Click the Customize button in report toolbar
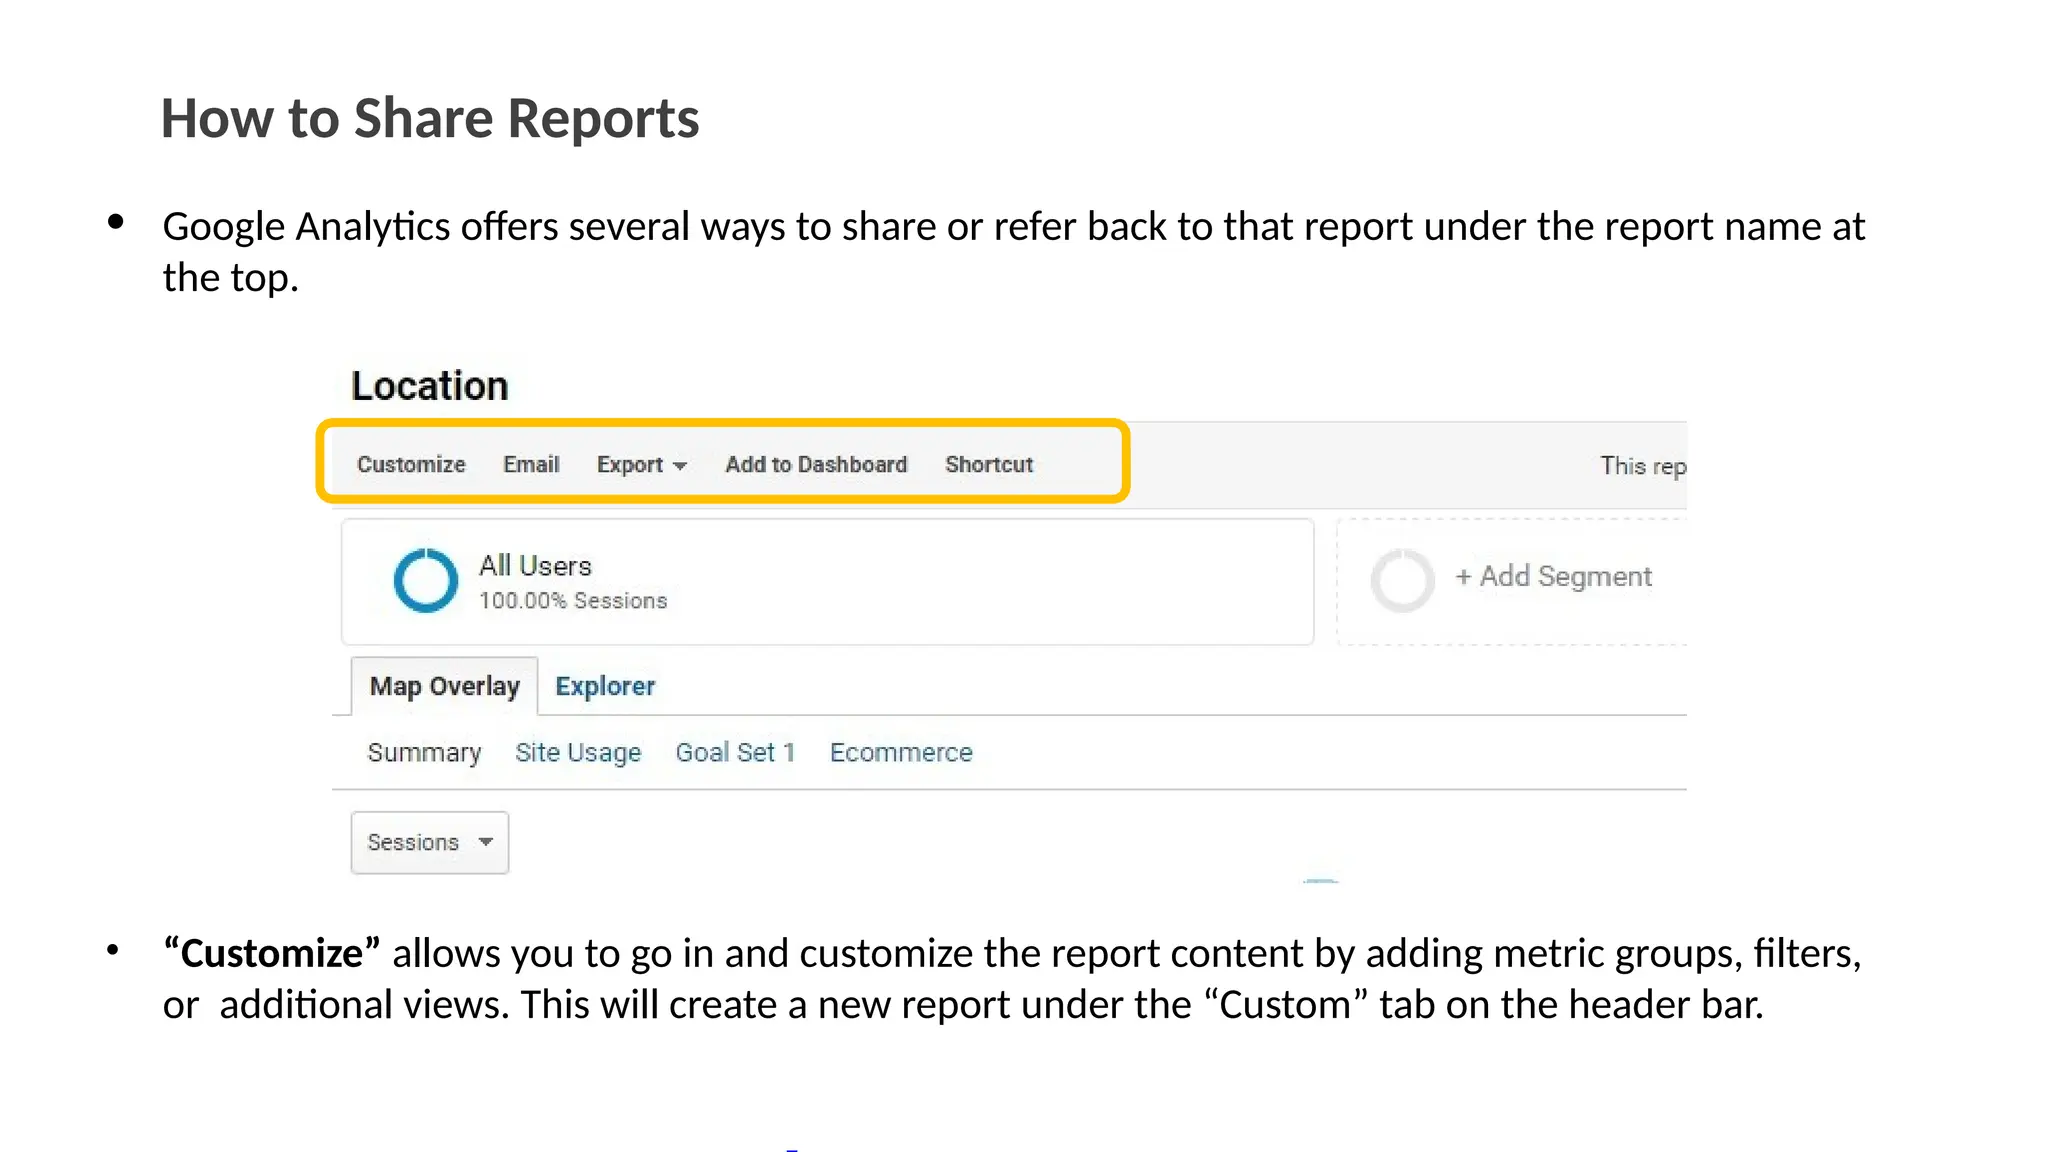 pos(411,465)
